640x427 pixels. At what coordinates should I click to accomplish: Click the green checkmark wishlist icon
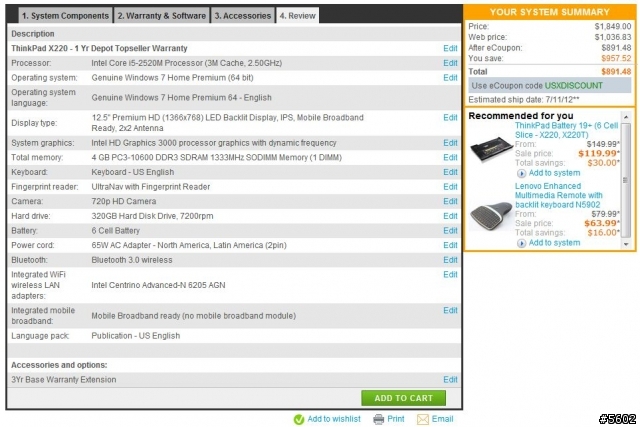pos(299,419)
